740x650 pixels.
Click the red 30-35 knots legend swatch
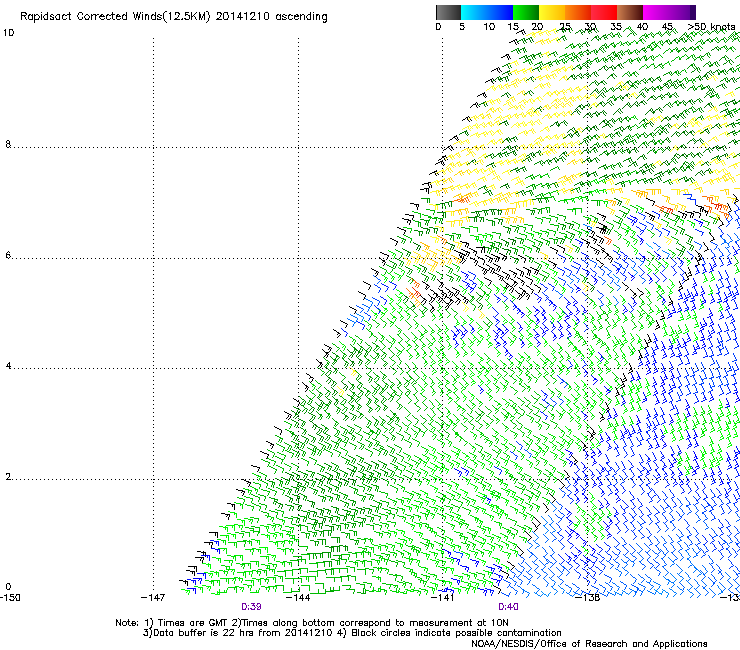click(x=604, y=12)
